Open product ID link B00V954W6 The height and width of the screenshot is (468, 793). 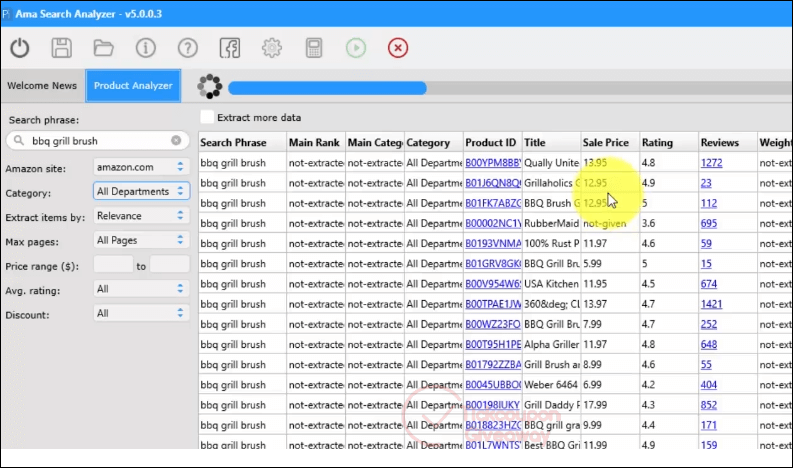(x=493, y=284)
